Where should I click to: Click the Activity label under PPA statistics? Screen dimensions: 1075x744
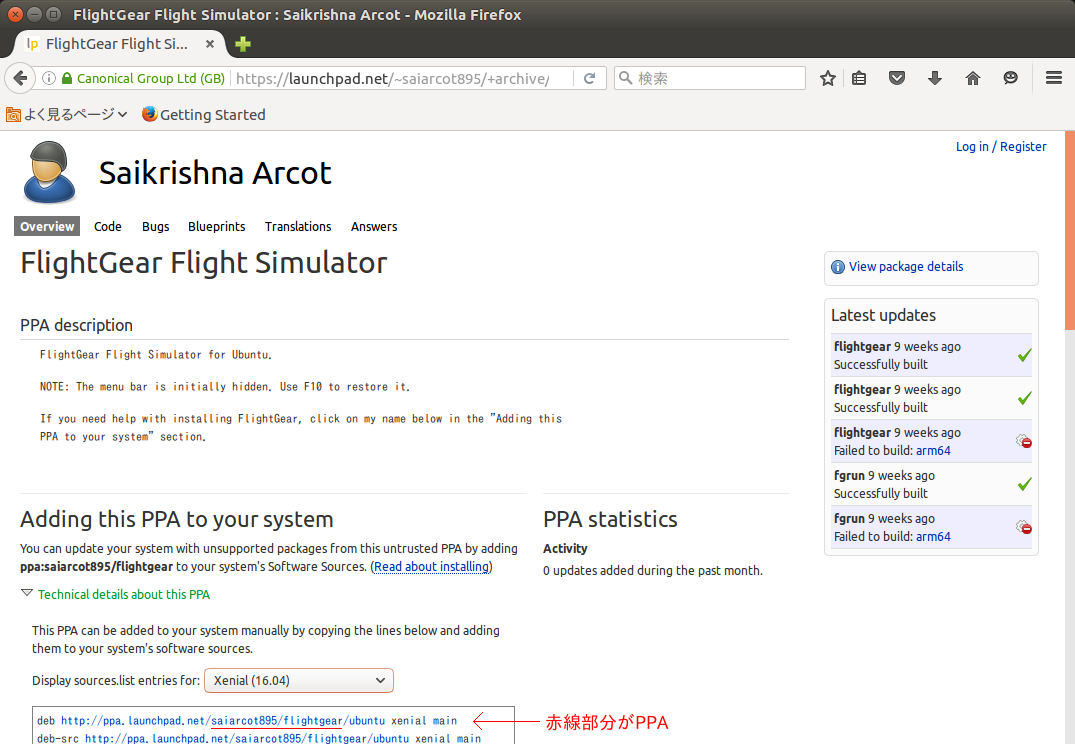(565, 549)
